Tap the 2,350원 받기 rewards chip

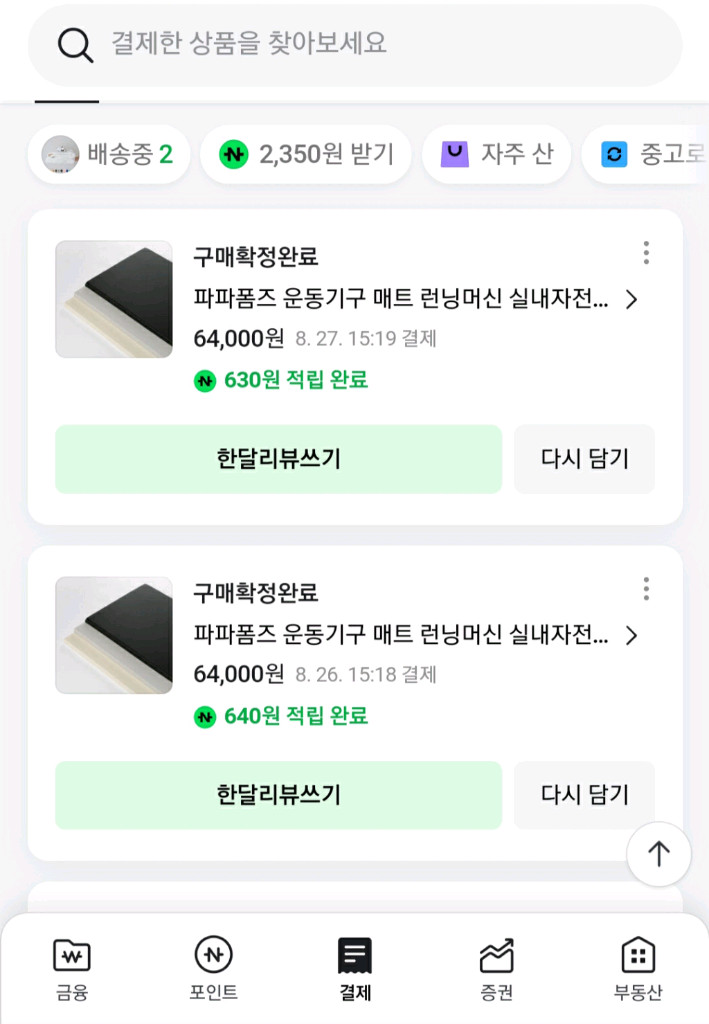[x=305, y=154]
